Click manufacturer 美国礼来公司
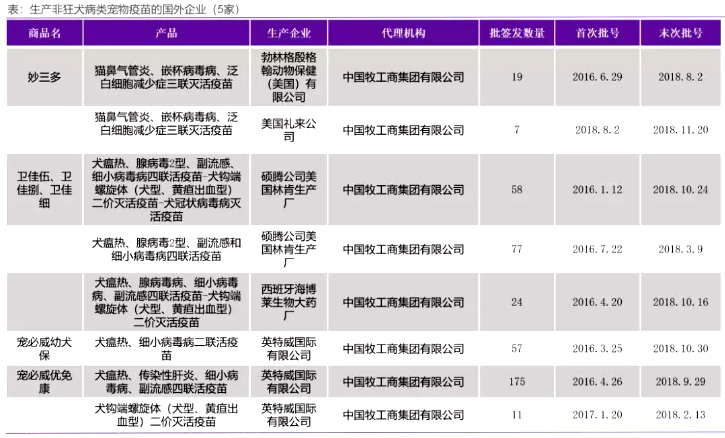This screenshot has height=438, width=725. click(x=289, y=130)
